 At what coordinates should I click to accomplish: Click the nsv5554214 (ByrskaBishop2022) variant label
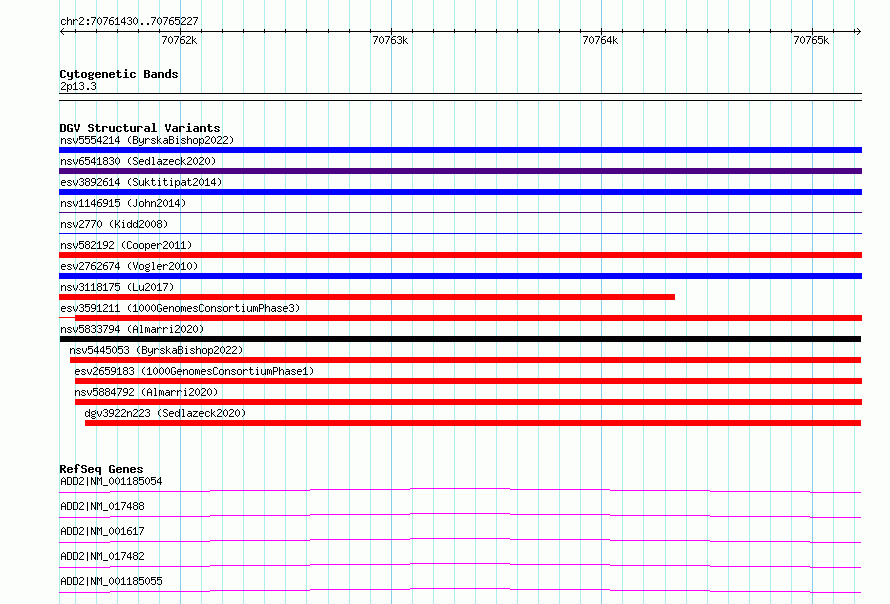[x=147, y=140]
